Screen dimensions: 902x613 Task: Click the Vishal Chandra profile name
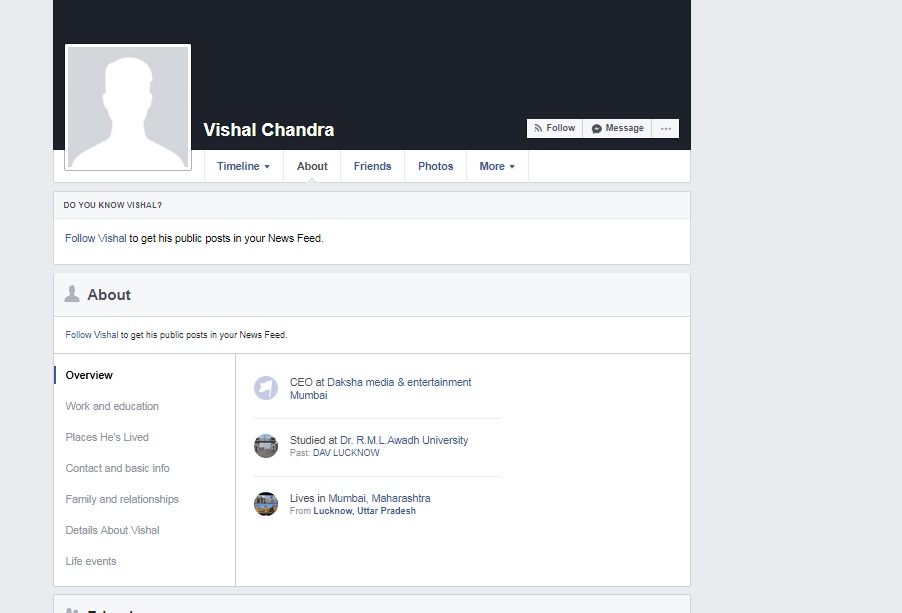[x=269, y=130]
